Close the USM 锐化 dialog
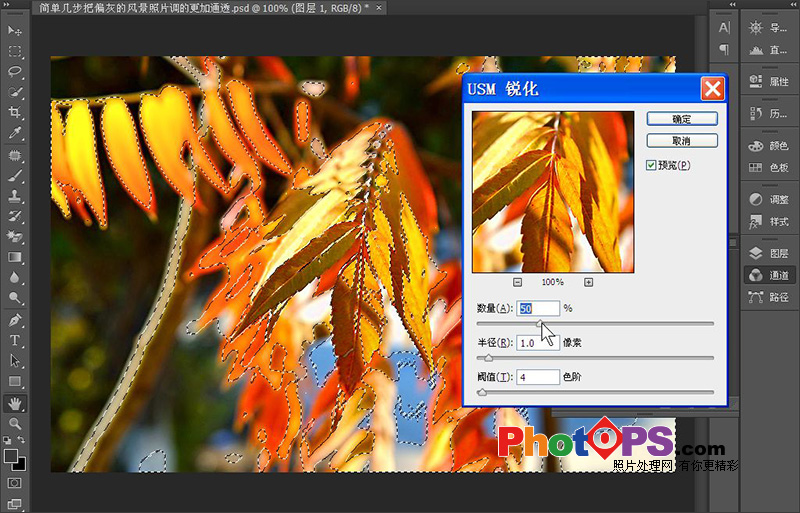 coord(712,89)
